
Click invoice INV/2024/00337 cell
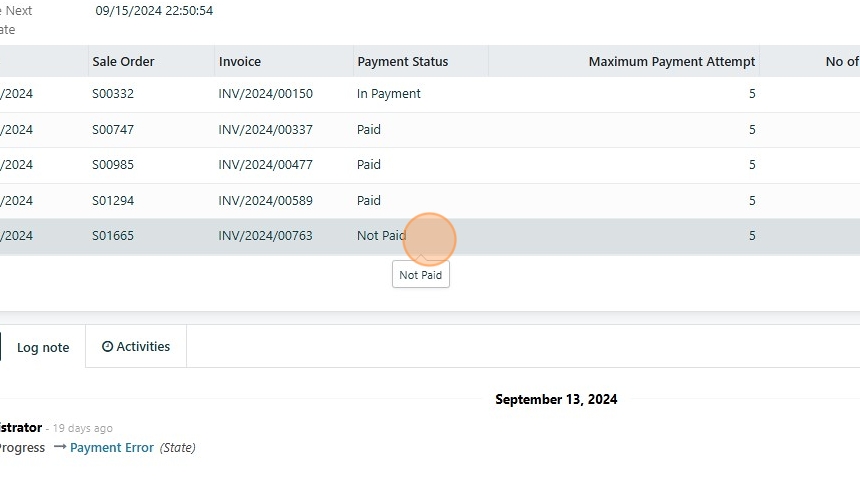(x=266, y=130)
